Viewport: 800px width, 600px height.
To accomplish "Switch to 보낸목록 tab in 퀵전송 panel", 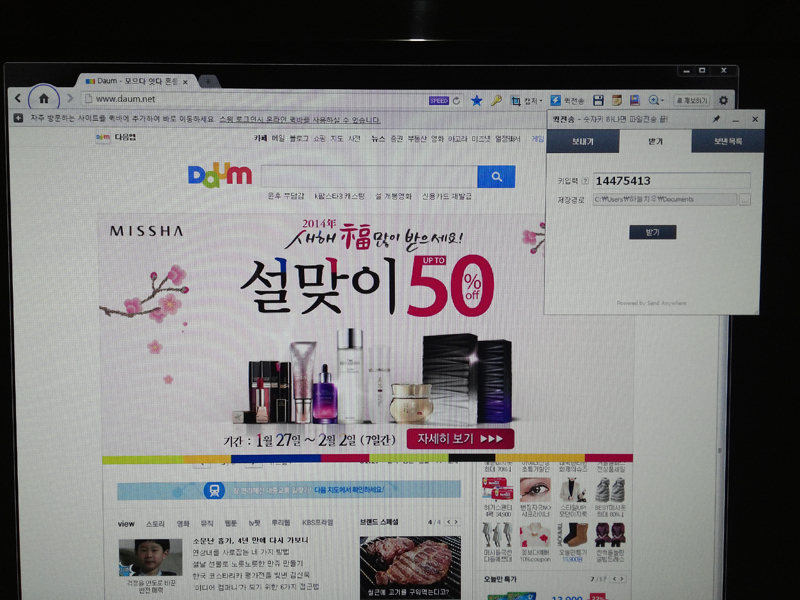I will (x=728, y=141).
